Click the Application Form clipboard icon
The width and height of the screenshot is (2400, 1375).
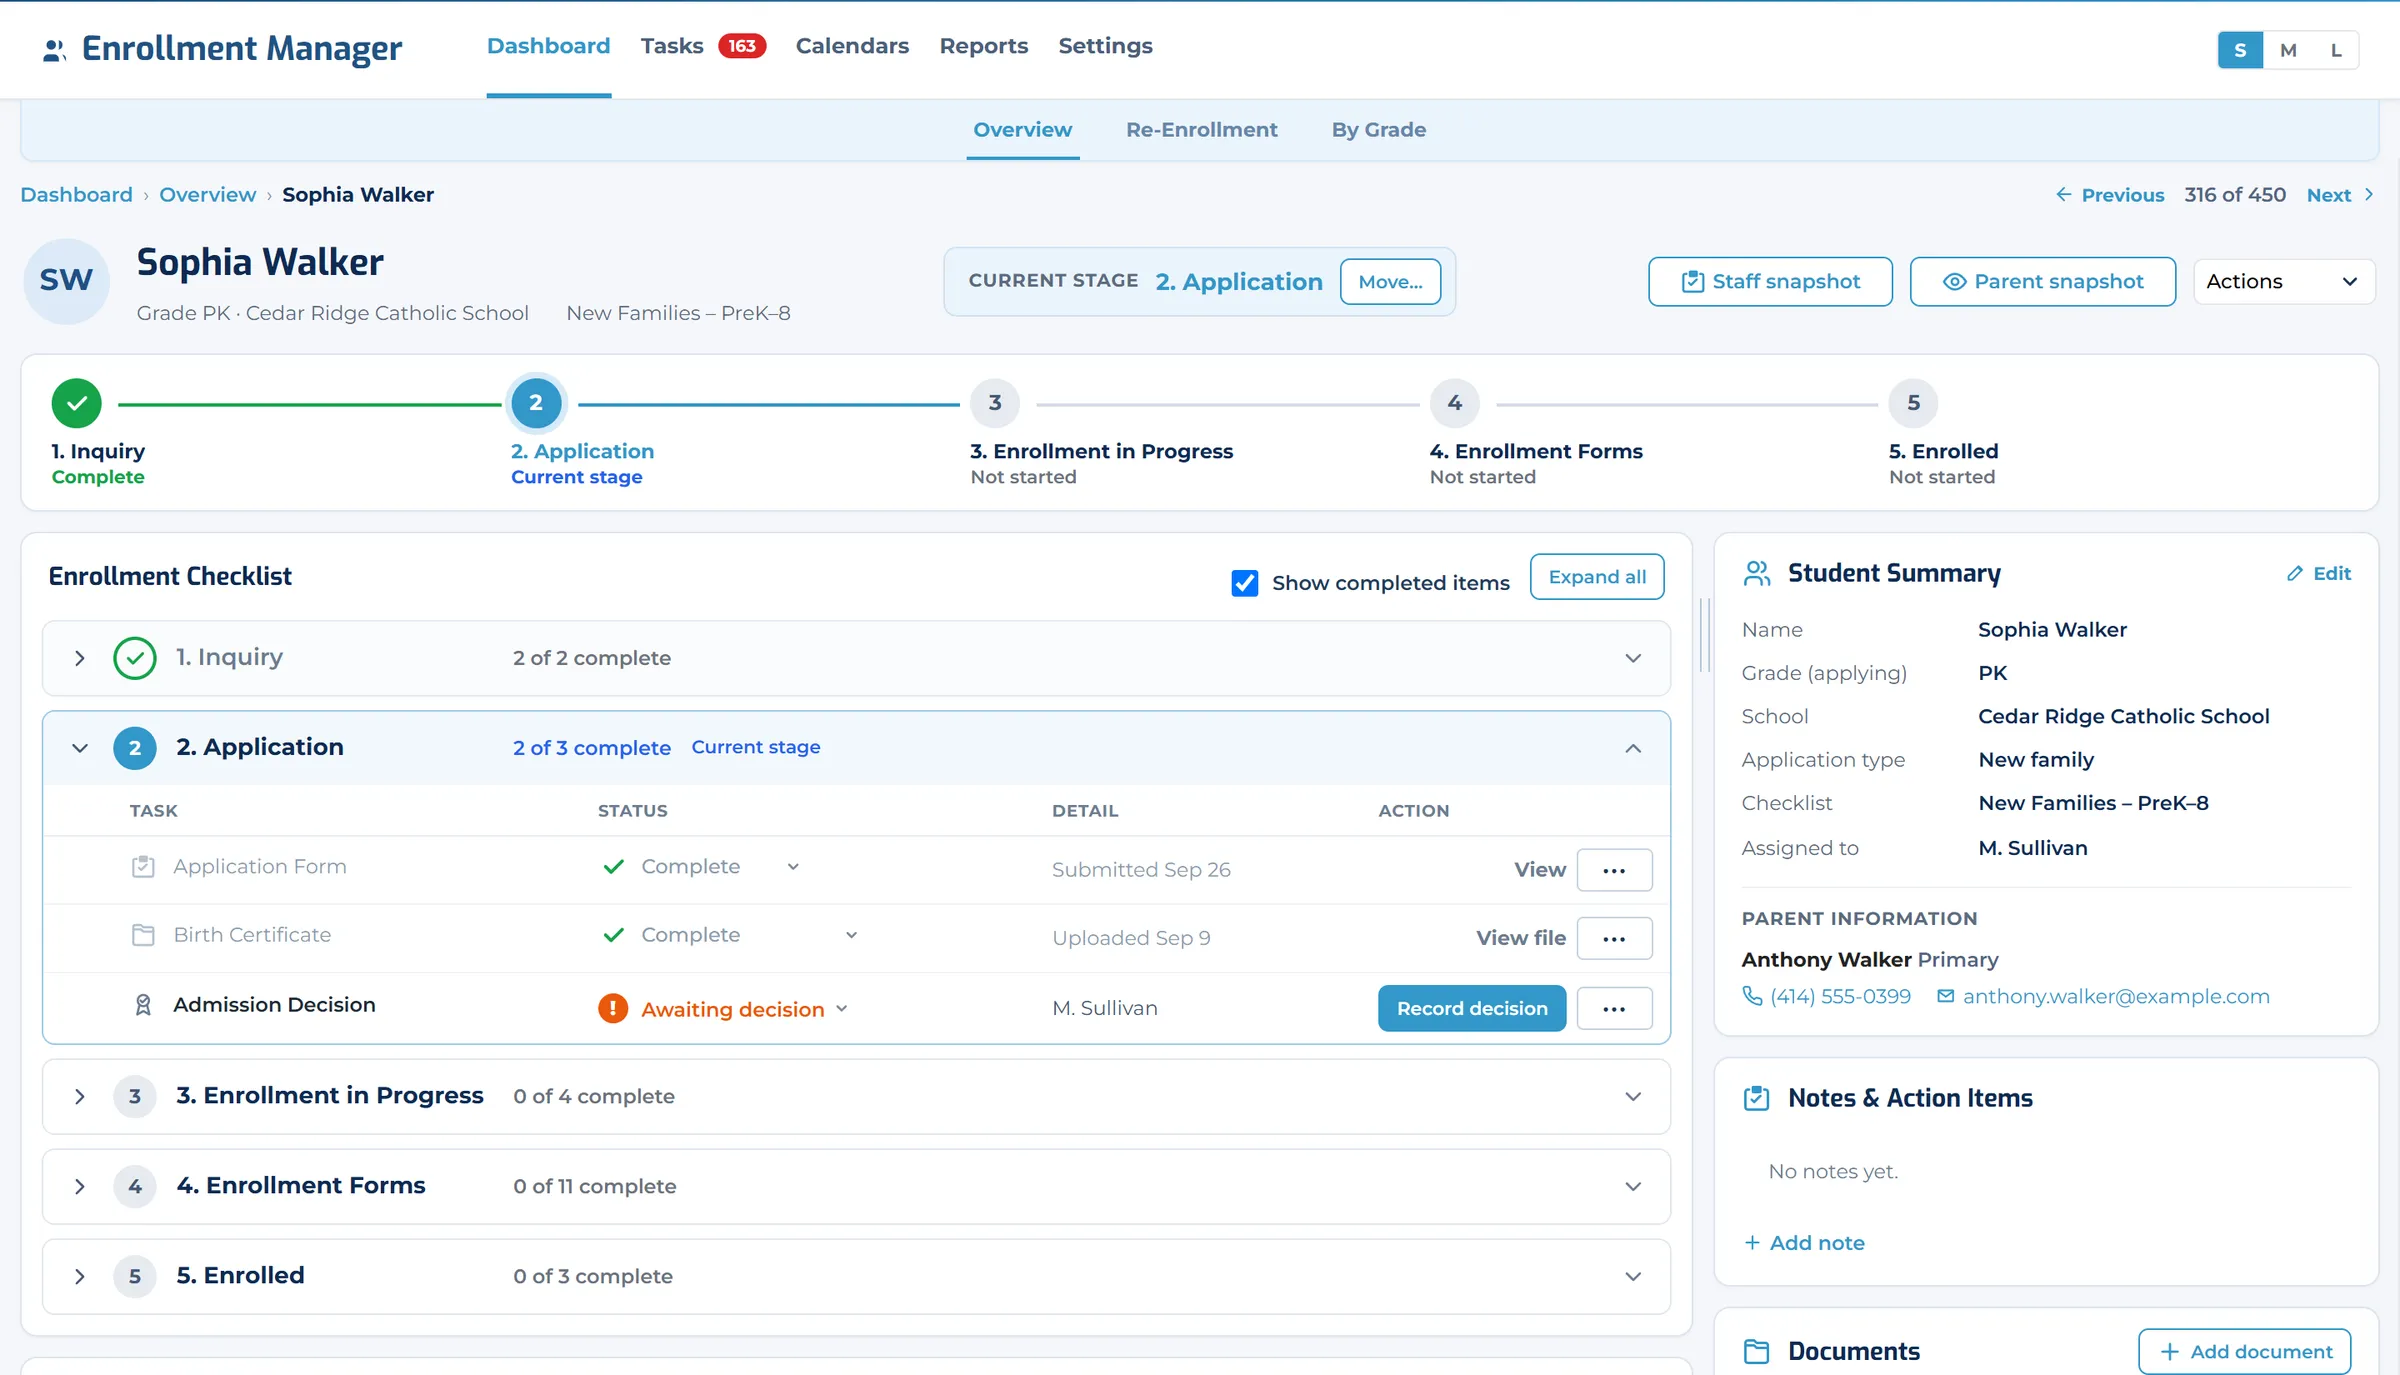(x=143, y=866)
